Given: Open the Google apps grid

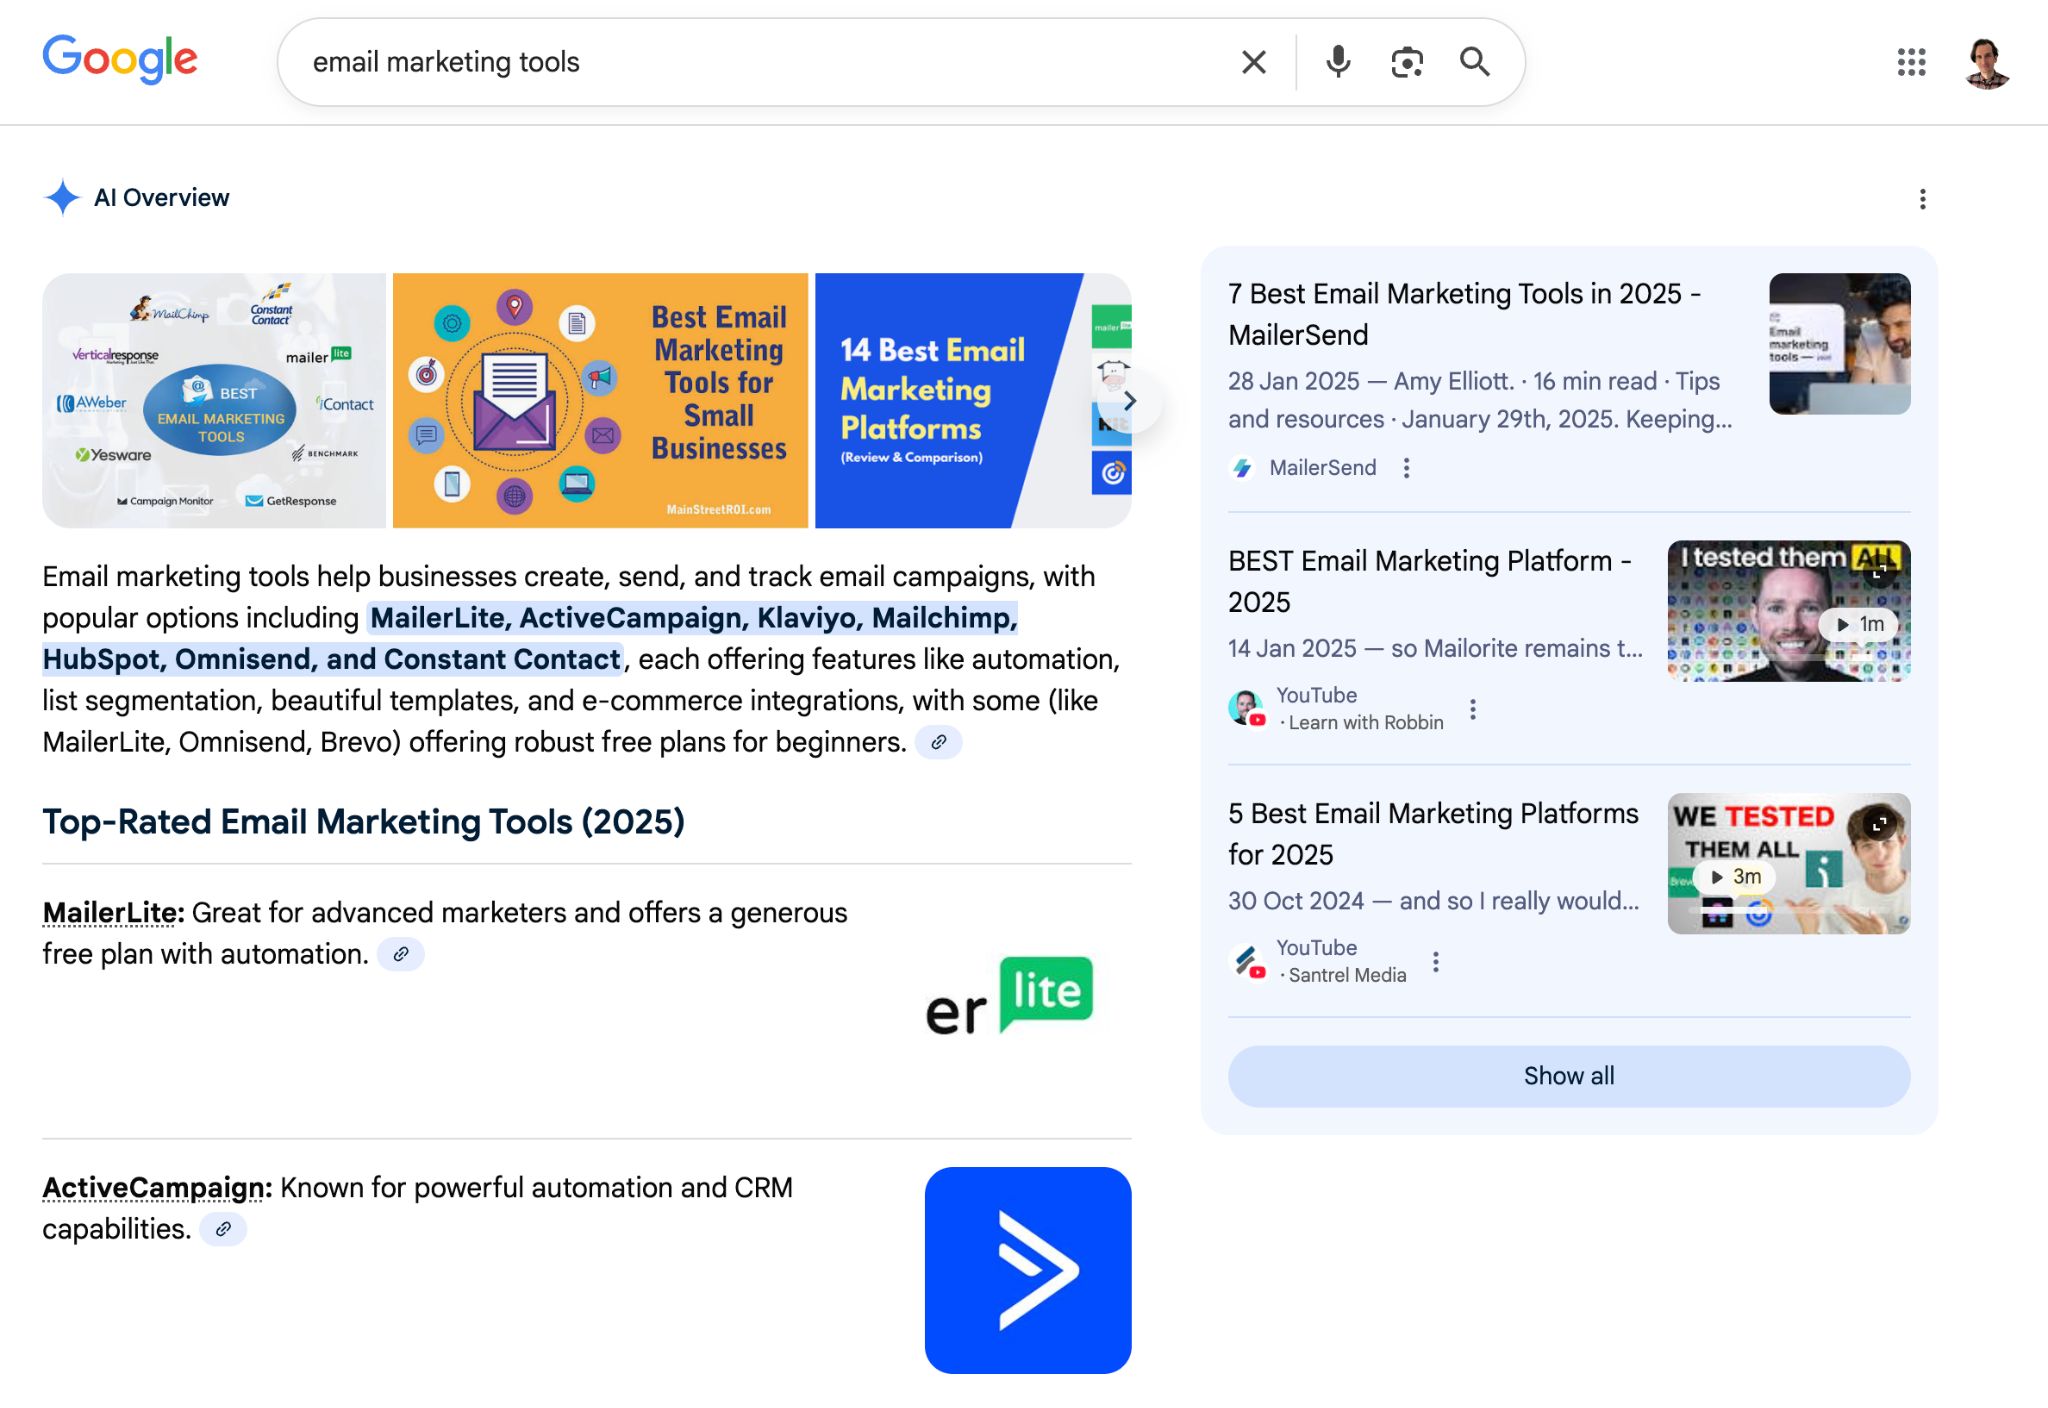Looking at the screenshot, I should 1912,62.
